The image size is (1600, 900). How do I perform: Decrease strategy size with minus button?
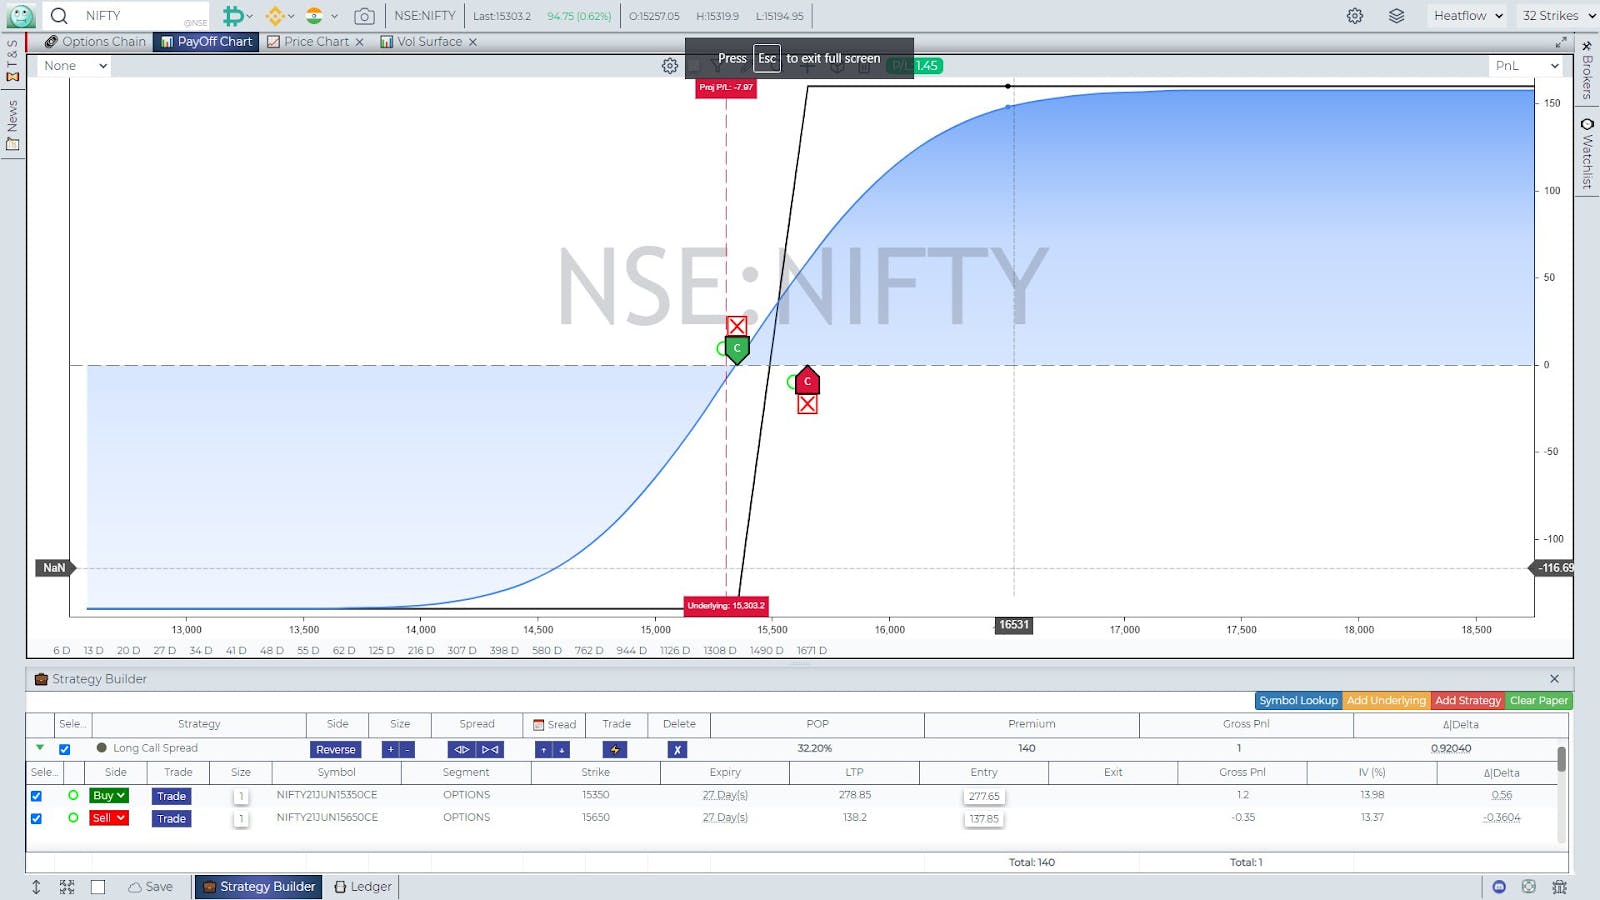point(408,749)
